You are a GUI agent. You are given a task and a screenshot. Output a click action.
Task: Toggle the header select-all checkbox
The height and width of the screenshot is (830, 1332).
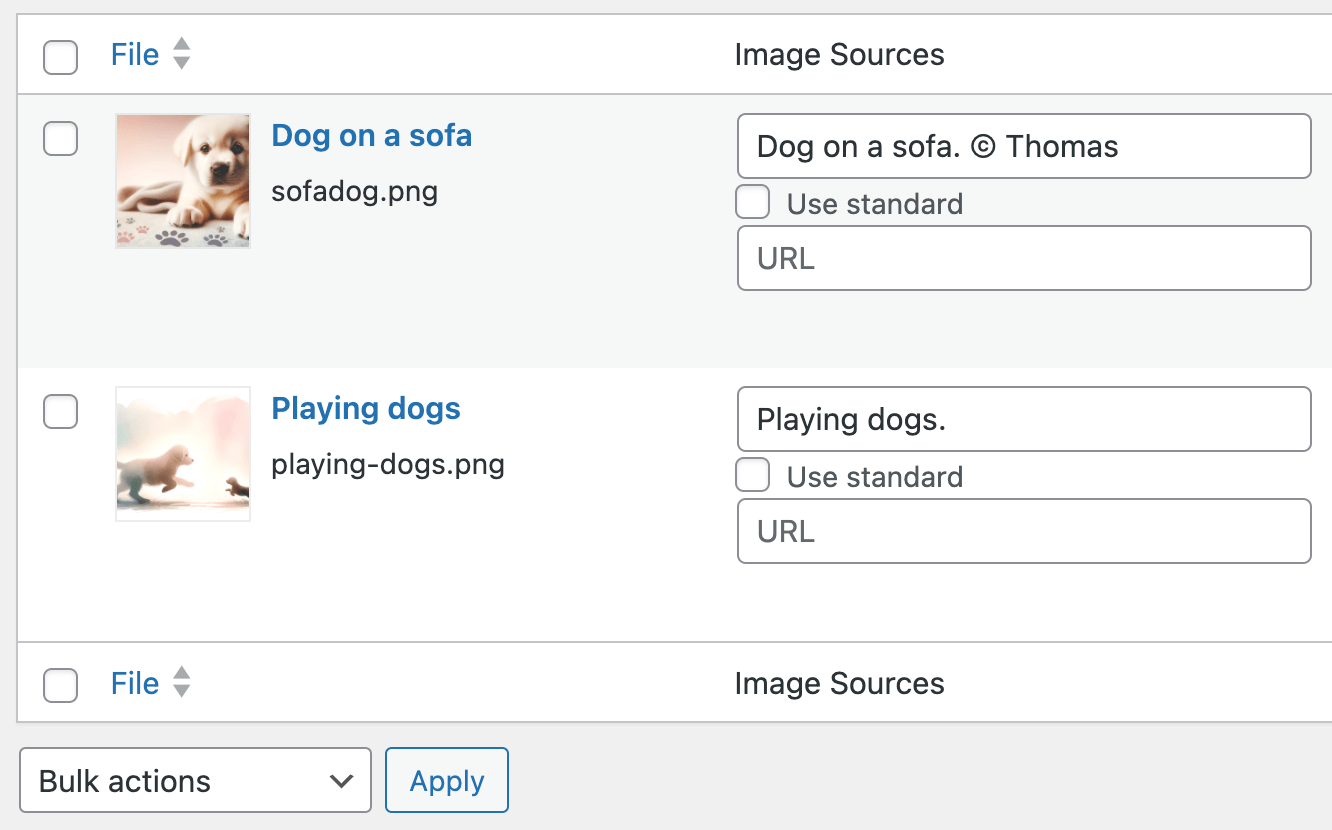(x=61, y=57)
